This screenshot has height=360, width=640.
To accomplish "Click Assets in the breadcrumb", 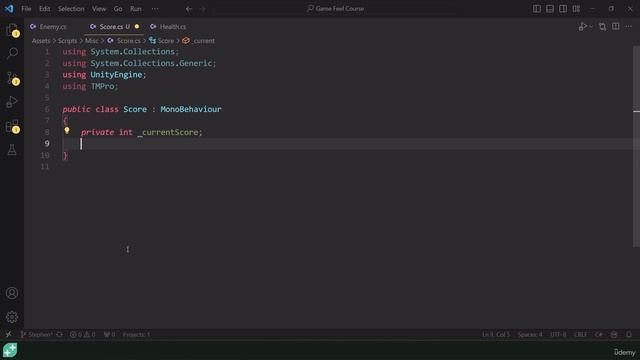I will [41, 41].
